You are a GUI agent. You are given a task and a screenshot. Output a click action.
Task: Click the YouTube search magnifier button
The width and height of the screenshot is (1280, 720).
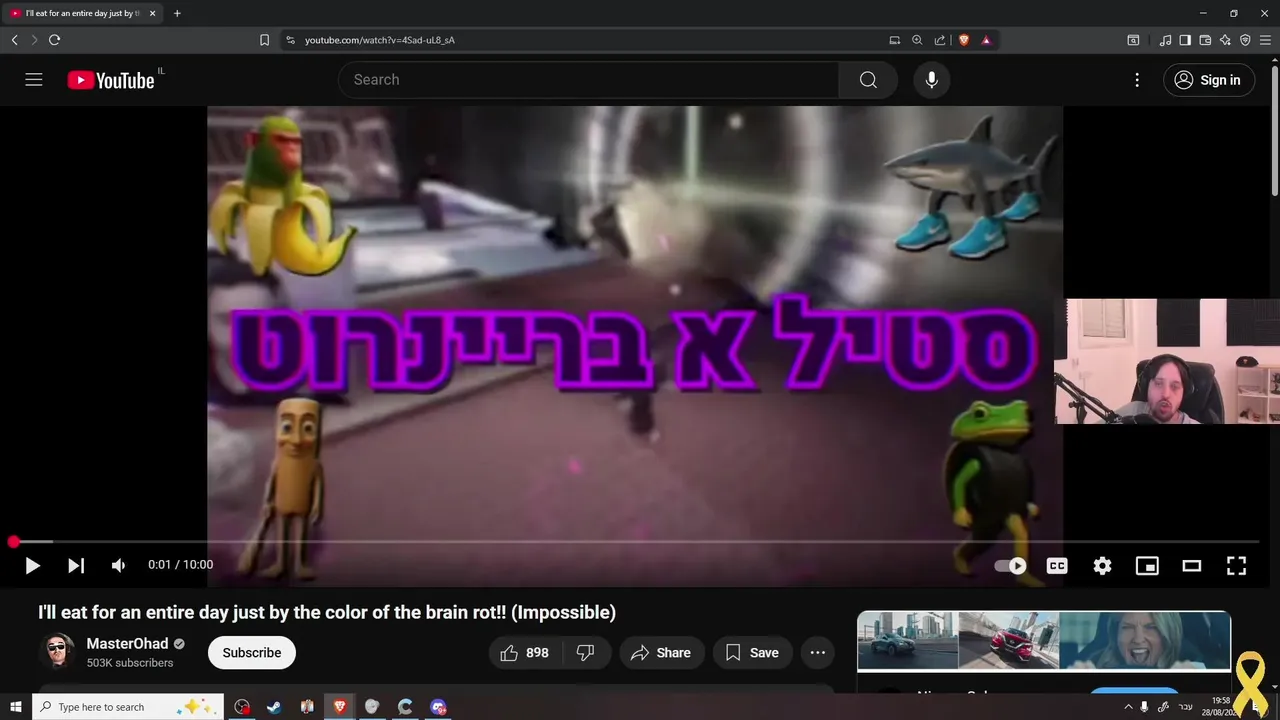point(868,80)
